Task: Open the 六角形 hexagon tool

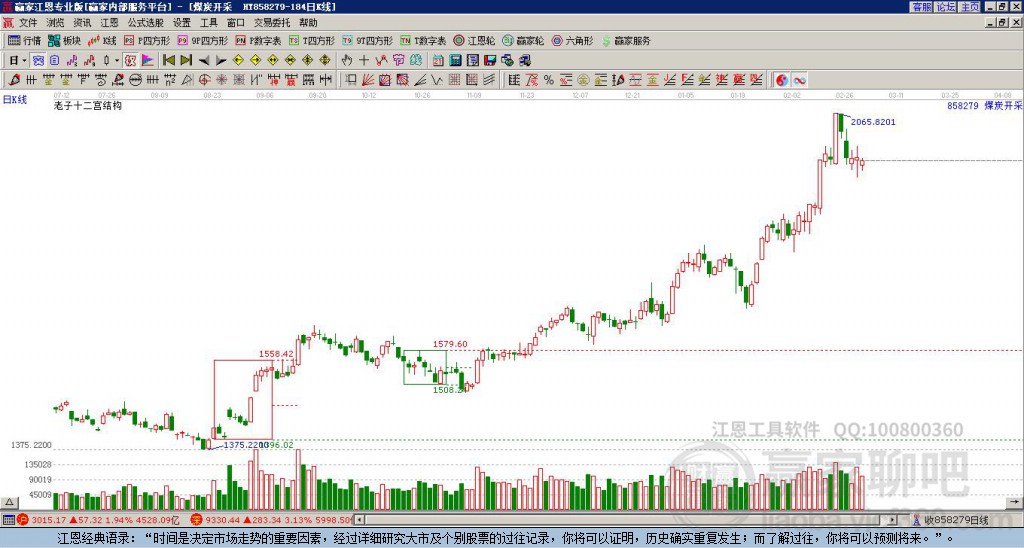Action: (573, 40)
